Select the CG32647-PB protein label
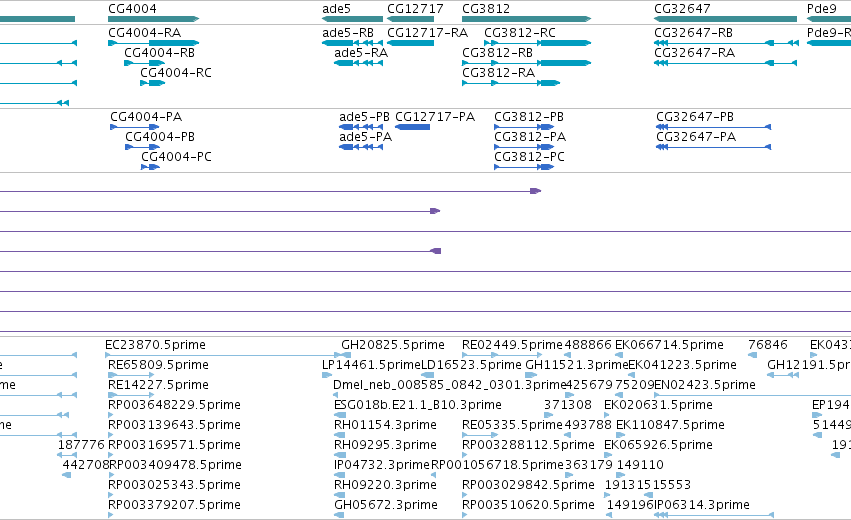851x520 pixels. point(695,117)
